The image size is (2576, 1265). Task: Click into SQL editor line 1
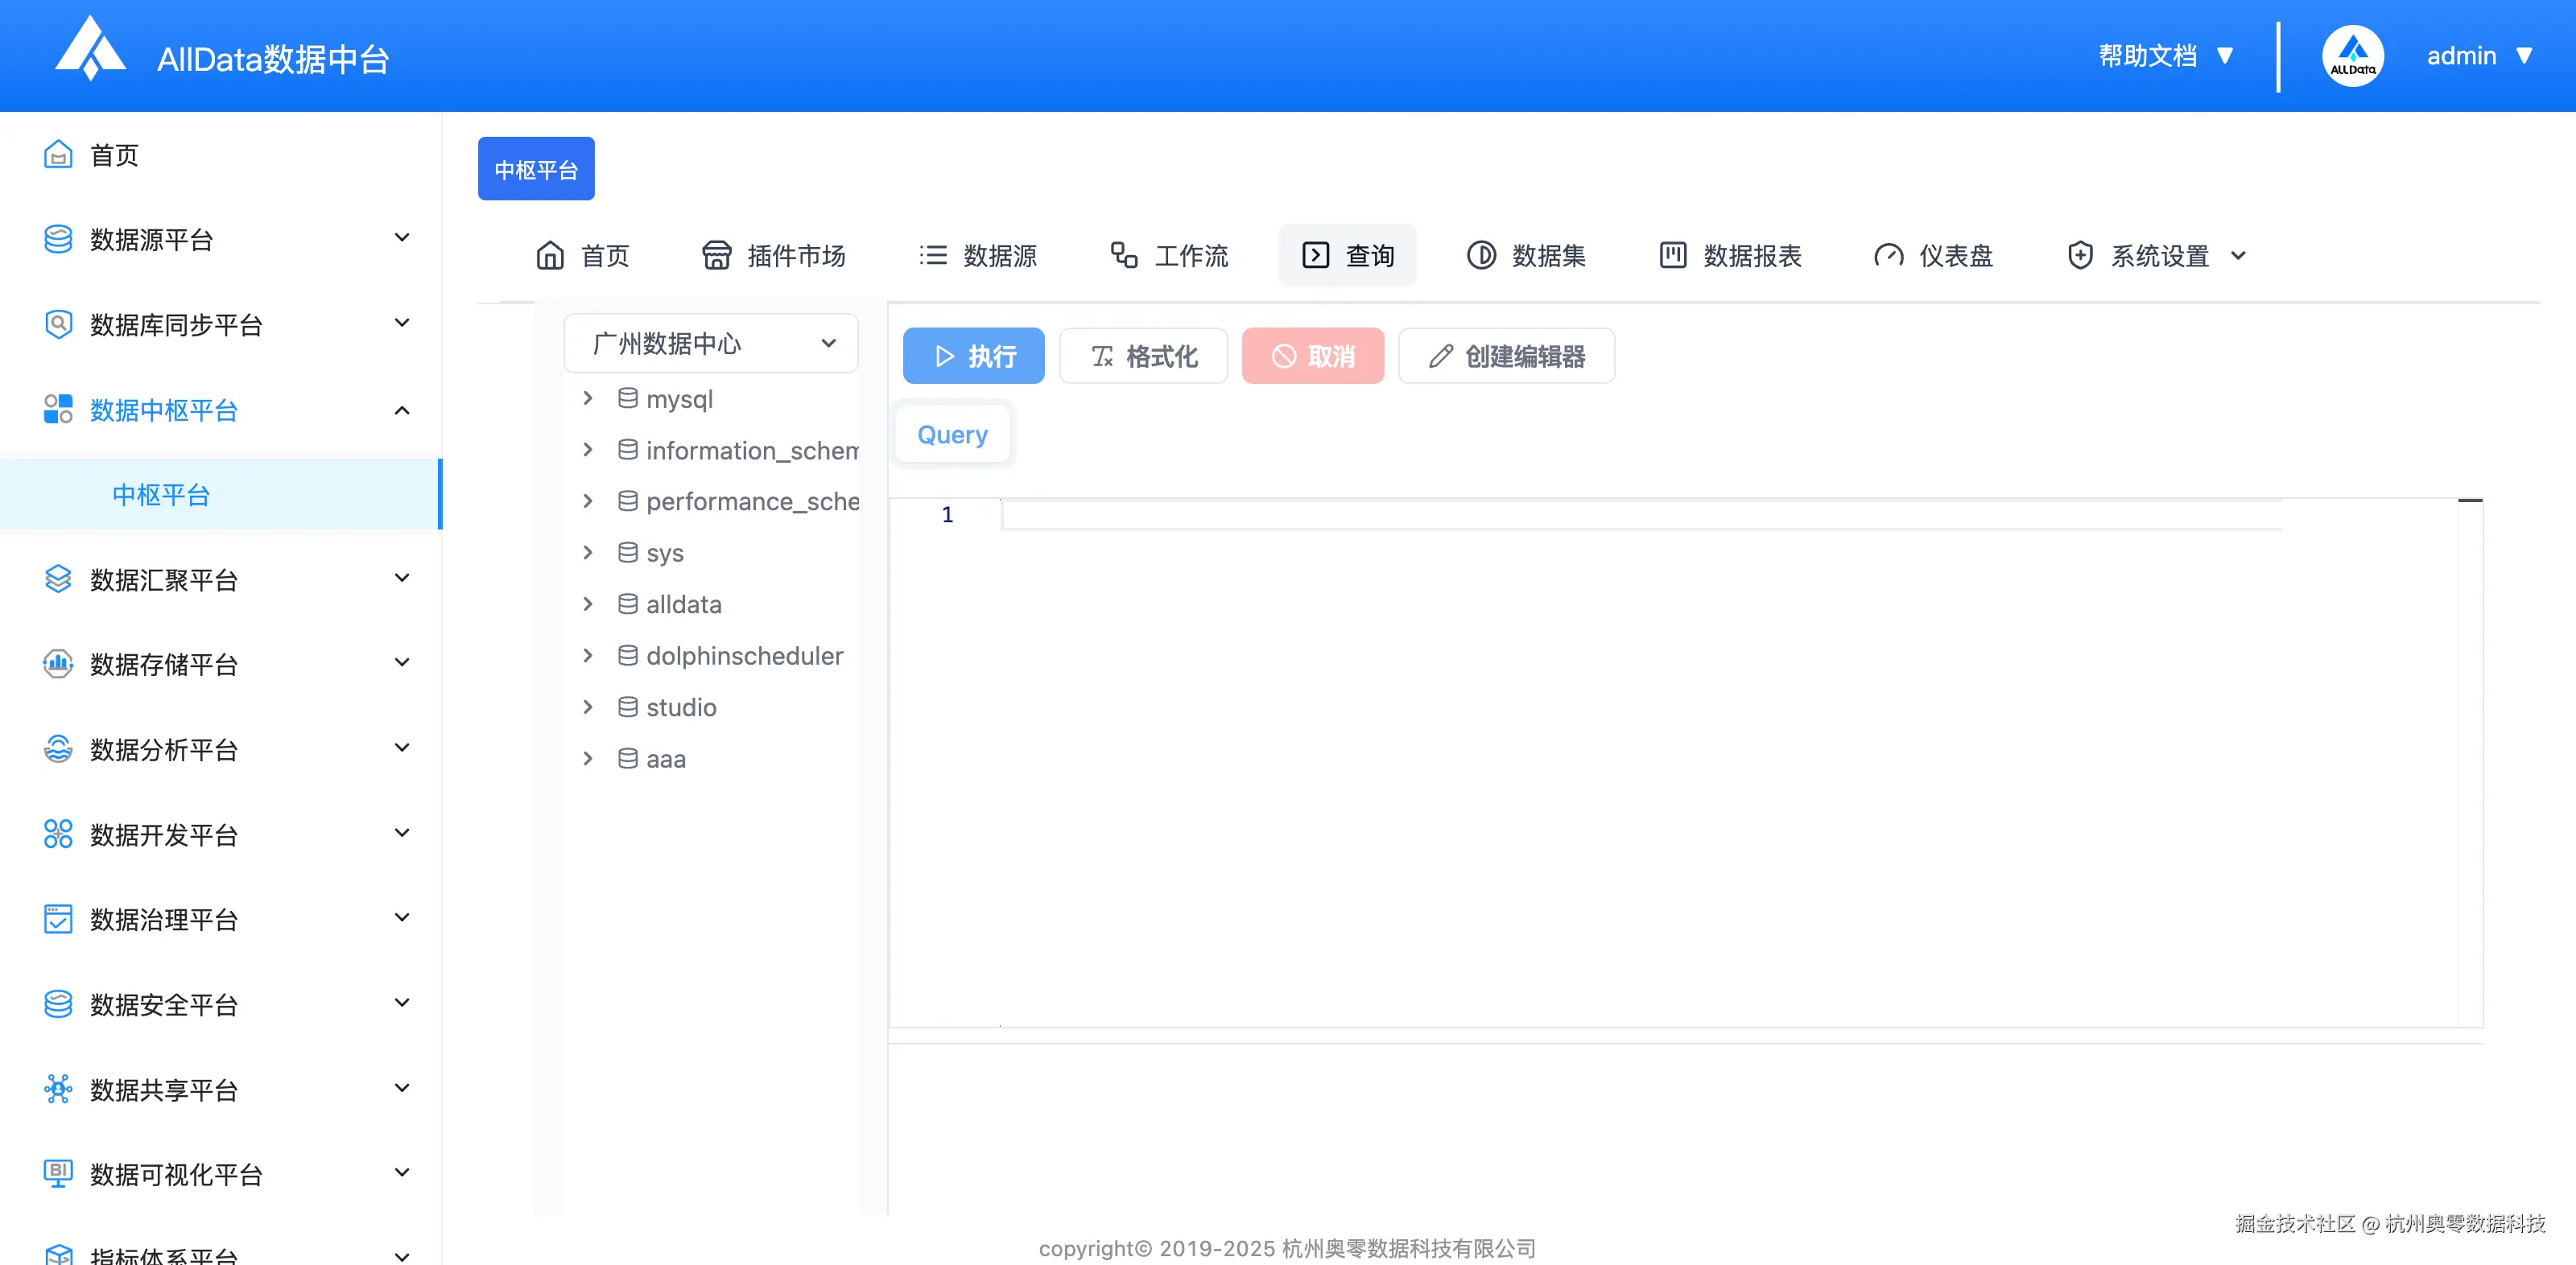click(x=1640, y=515)
